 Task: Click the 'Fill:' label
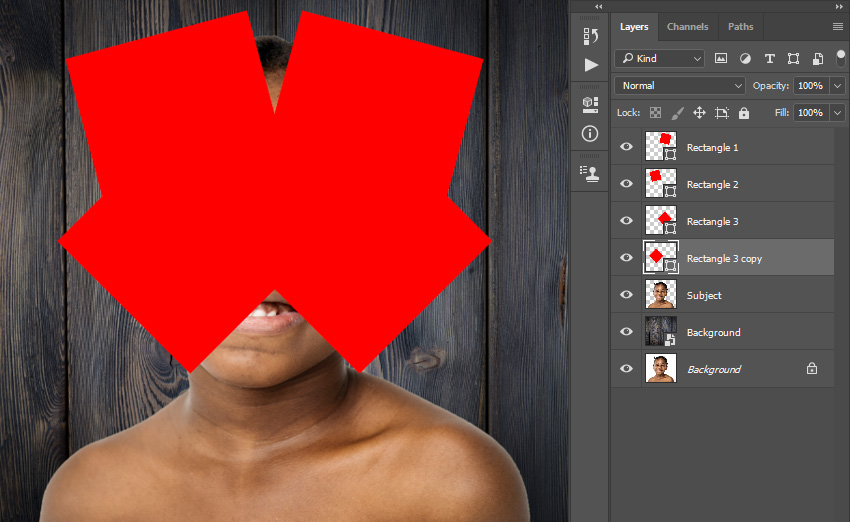pos(782,113)
